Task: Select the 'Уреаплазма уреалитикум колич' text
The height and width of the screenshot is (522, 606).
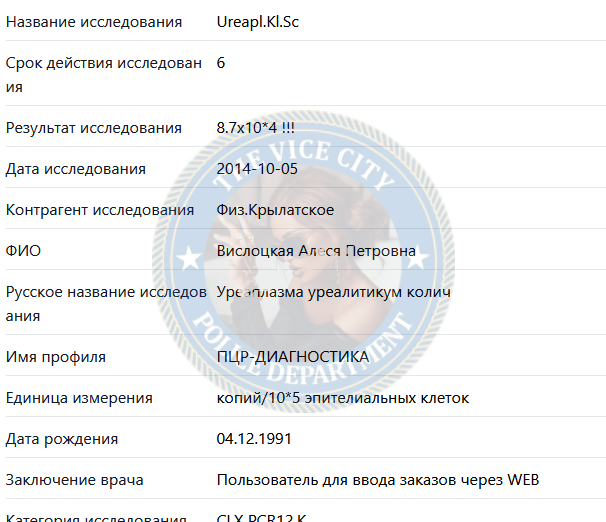Action: [x=334, y=292]
